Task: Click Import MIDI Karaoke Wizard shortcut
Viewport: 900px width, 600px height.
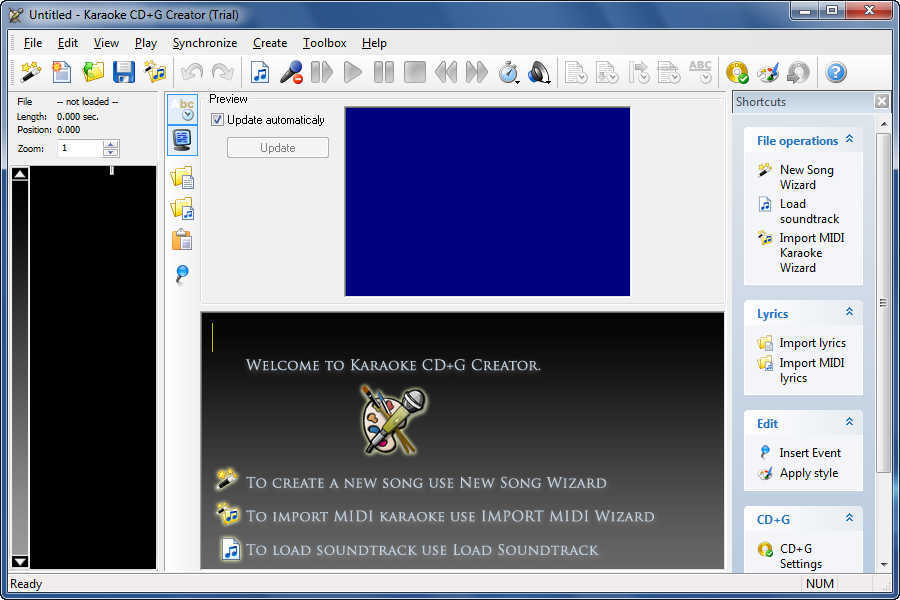Action: coord(812,253)
